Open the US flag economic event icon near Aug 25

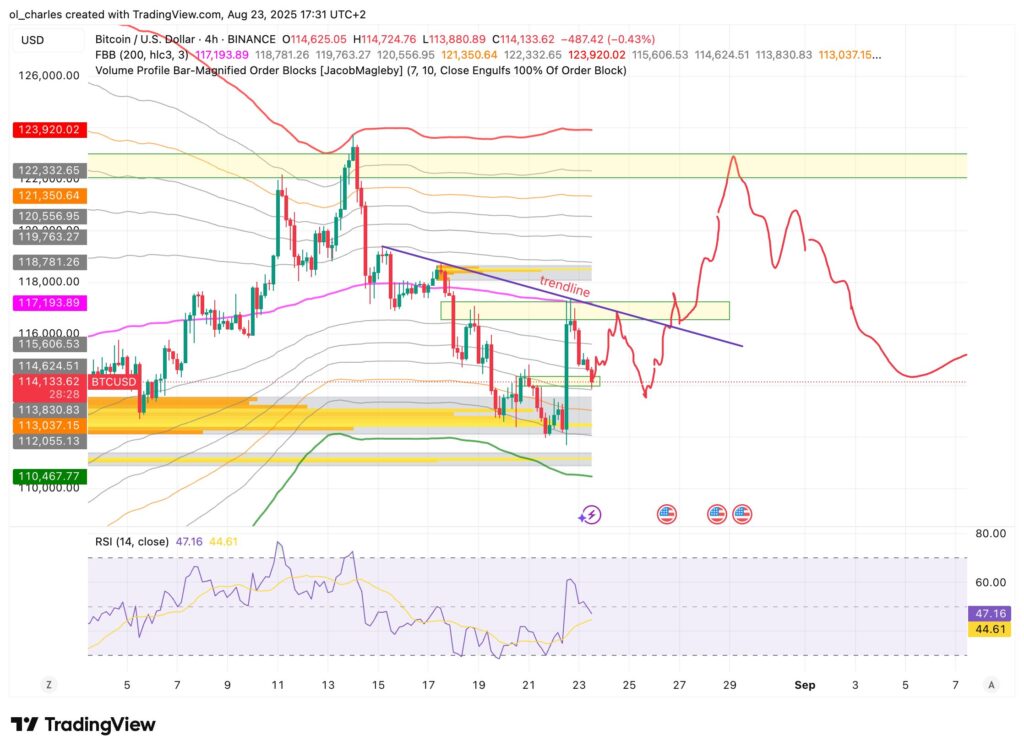pyautogui.click(x=665, y=514)
